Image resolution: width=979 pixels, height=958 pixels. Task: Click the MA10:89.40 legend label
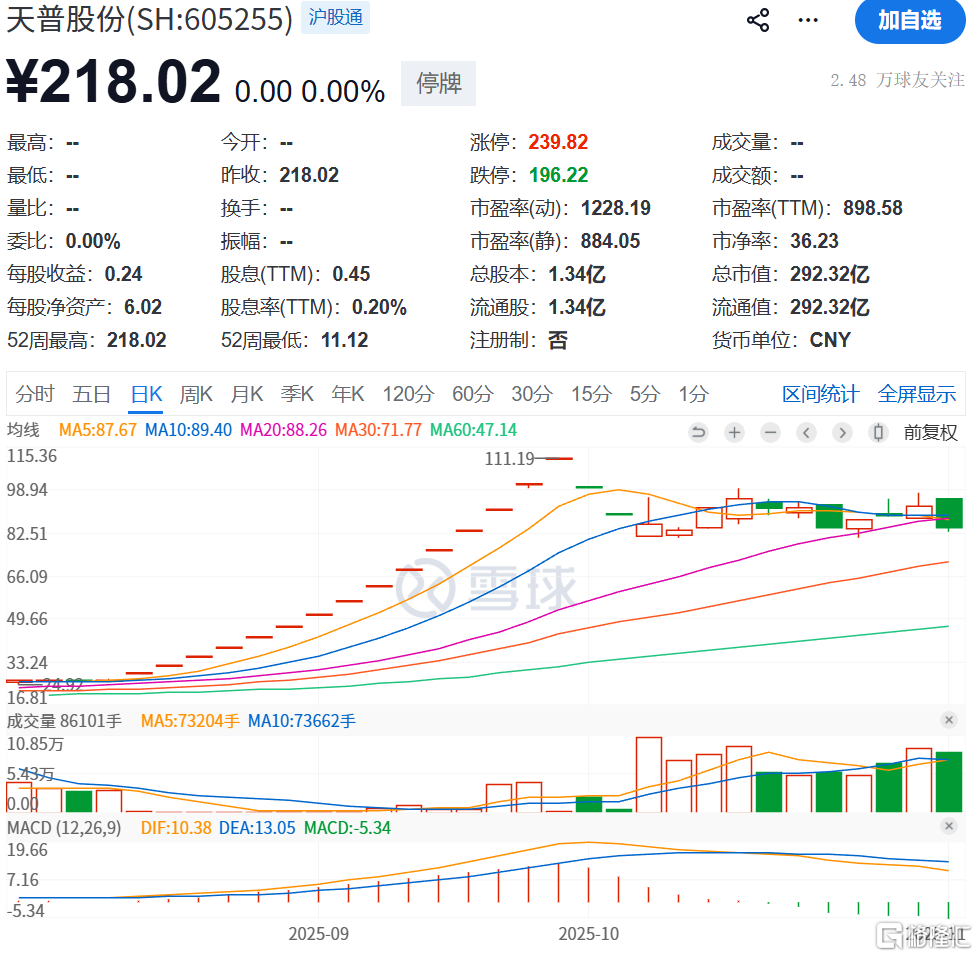click(188, 430)
